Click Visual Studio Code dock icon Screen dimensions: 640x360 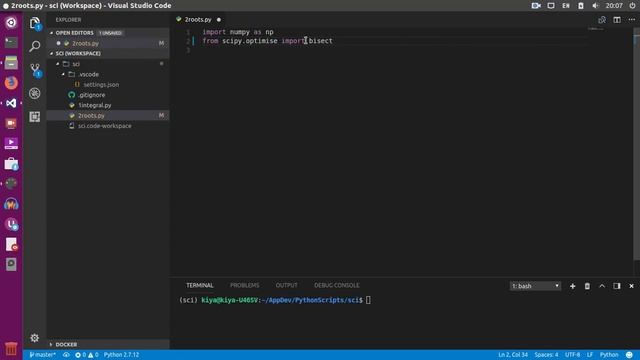pyautogui.click(x=11, y=103)
